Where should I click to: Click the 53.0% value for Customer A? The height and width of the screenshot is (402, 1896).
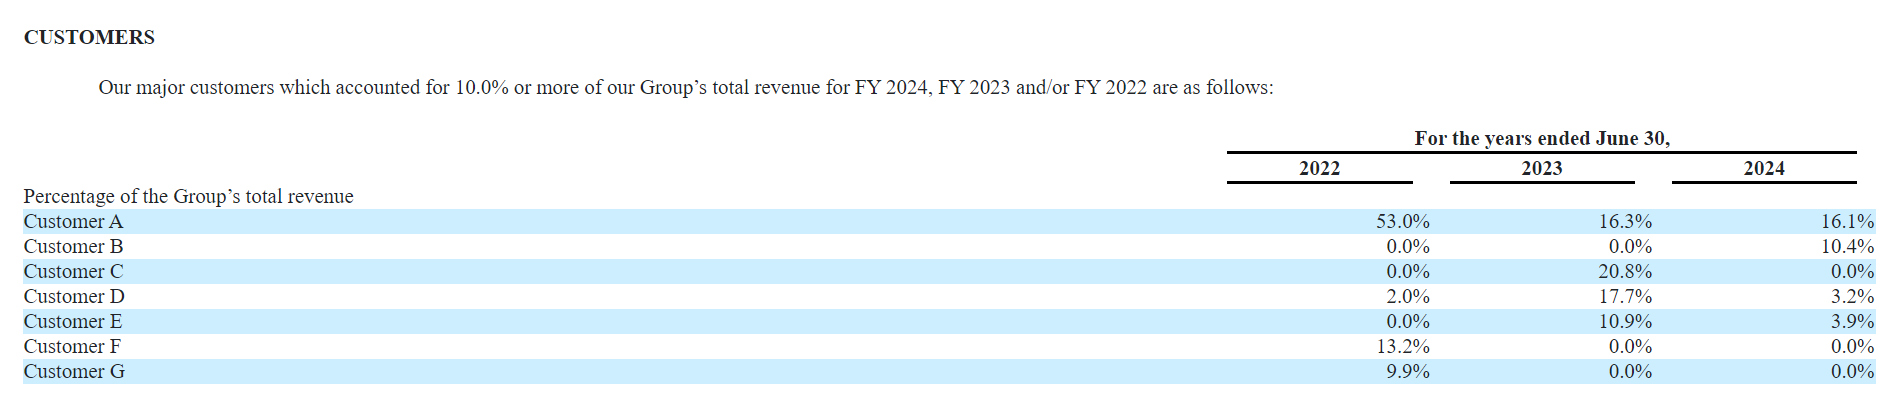[x=1402, y=221]
